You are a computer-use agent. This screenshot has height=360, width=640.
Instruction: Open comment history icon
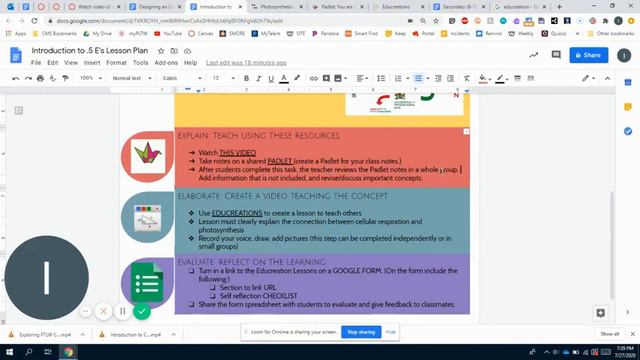pos(556,55)
